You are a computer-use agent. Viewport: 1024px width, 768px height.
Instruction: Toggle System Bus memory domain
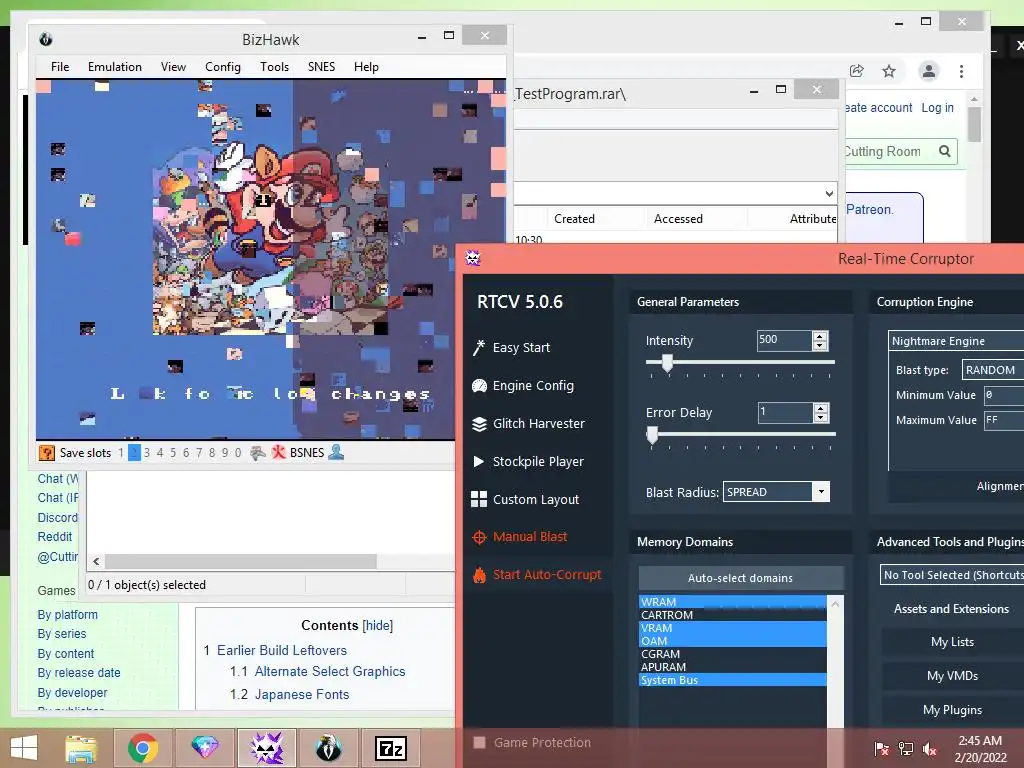point(733,680)
